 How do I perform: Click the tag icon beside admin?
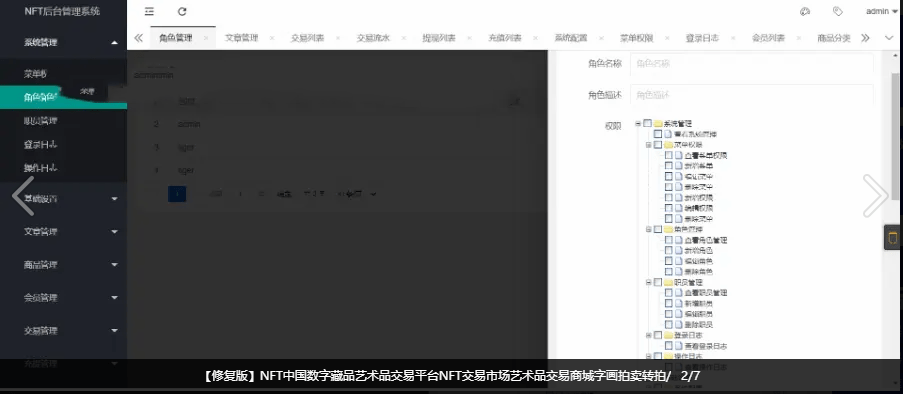[x=838, y=12]
